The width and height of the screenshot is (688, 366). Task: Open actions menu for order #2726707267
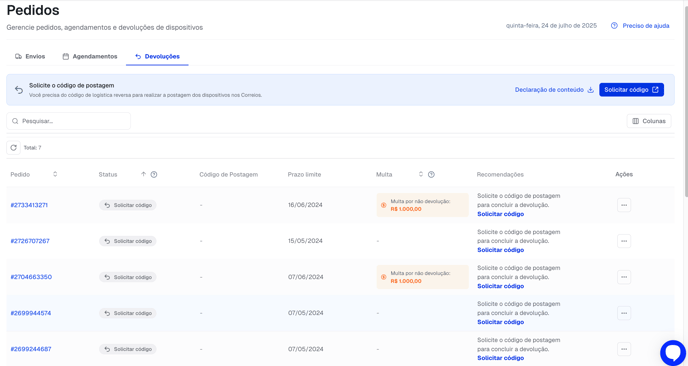click(624, 241)
